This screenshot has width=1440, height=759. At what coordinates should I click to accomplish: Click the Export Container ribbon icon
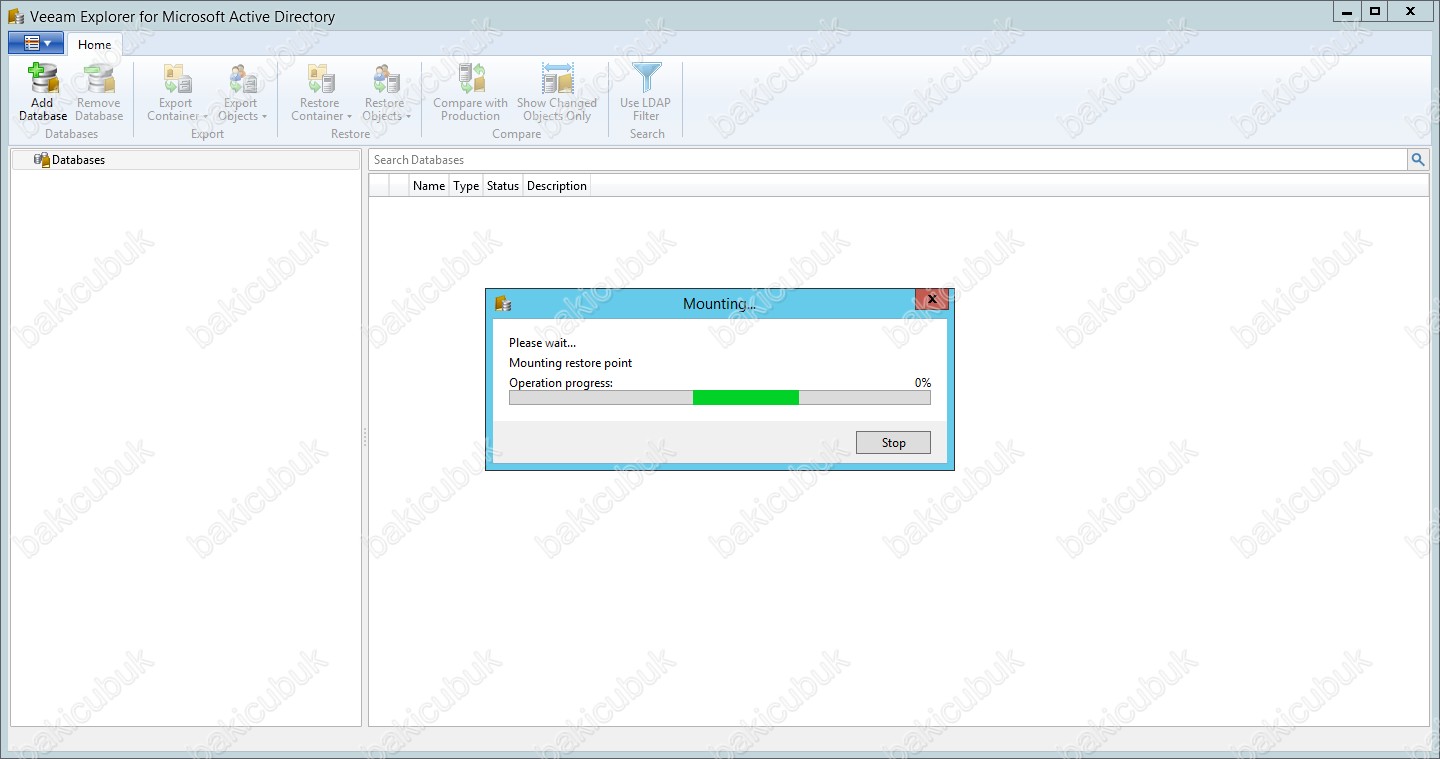(x=177, y=79)
